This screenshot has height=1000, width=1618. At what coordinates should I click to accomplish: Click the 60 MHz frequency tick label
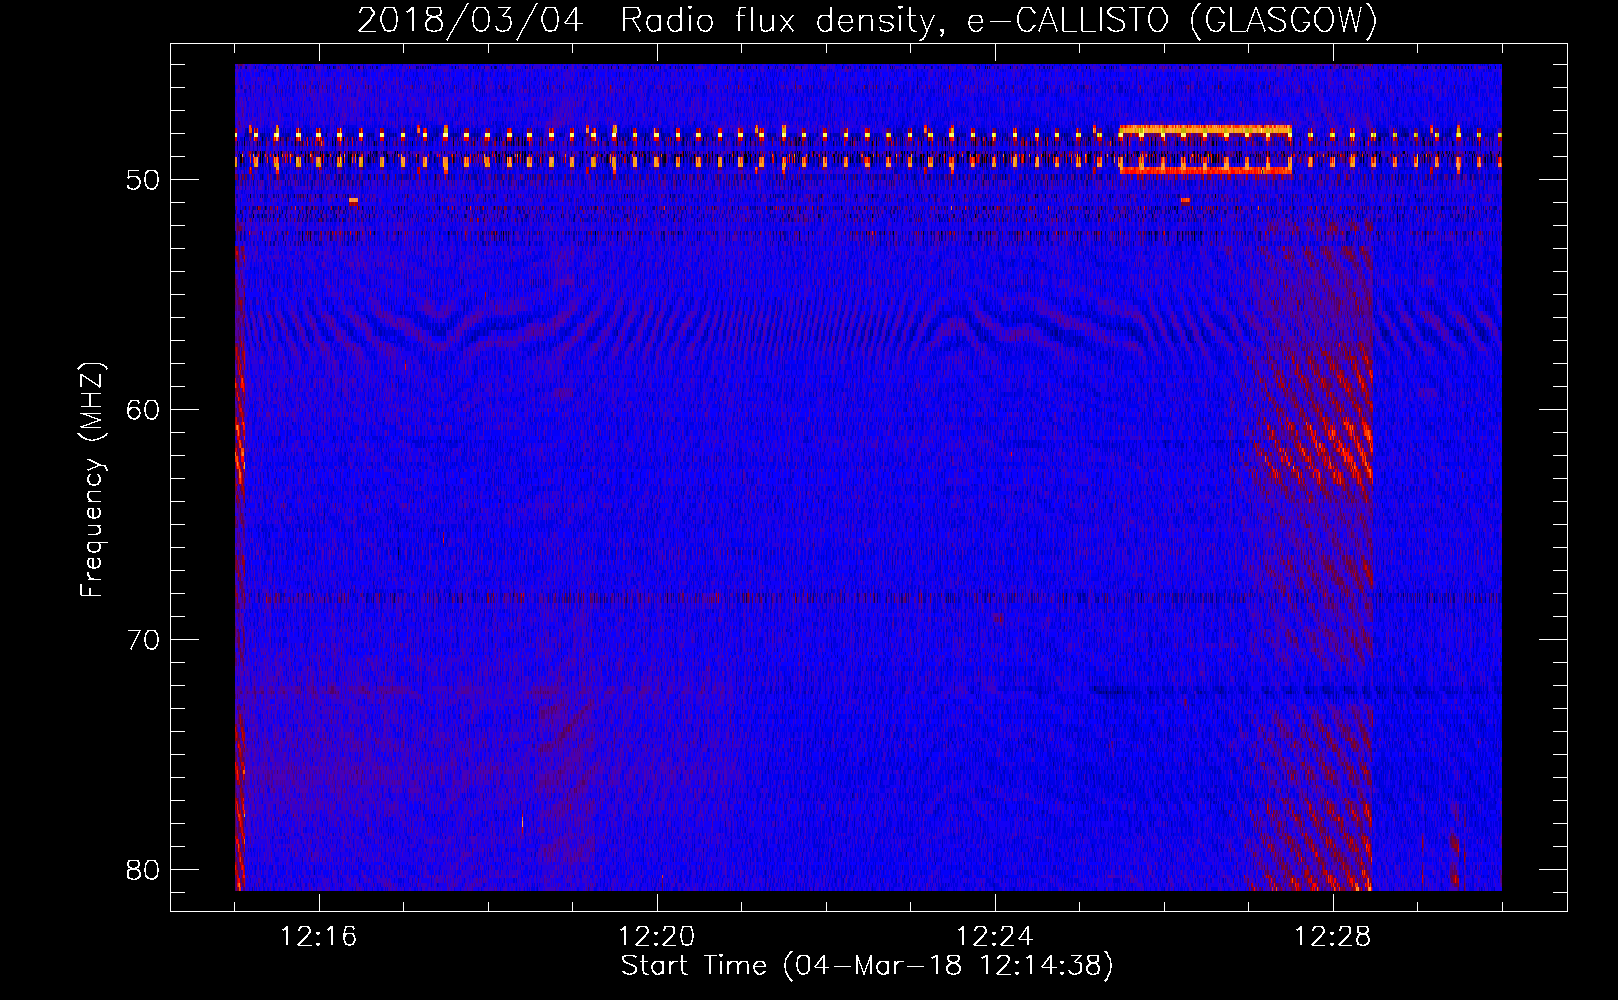click(143, 410)
